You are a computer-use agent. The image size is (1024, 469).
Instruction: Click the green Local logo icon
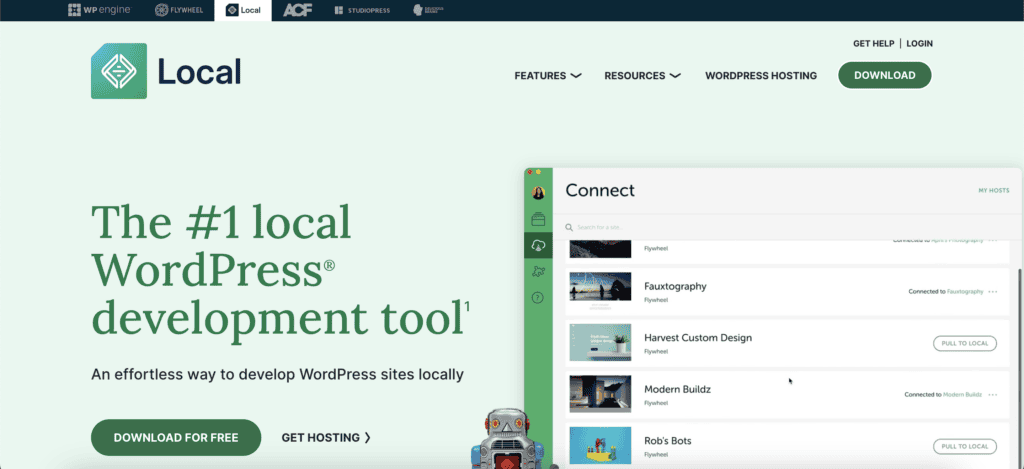tap(119, 71)
